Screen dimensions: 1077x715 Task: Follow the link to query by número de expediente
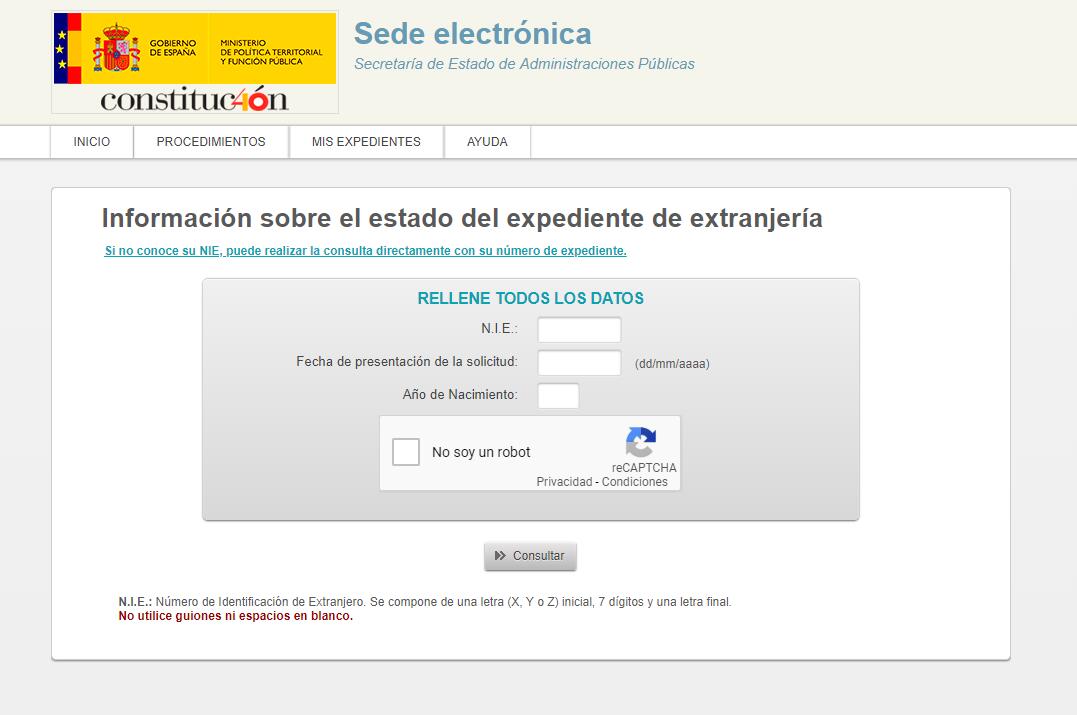pos(365,251)
